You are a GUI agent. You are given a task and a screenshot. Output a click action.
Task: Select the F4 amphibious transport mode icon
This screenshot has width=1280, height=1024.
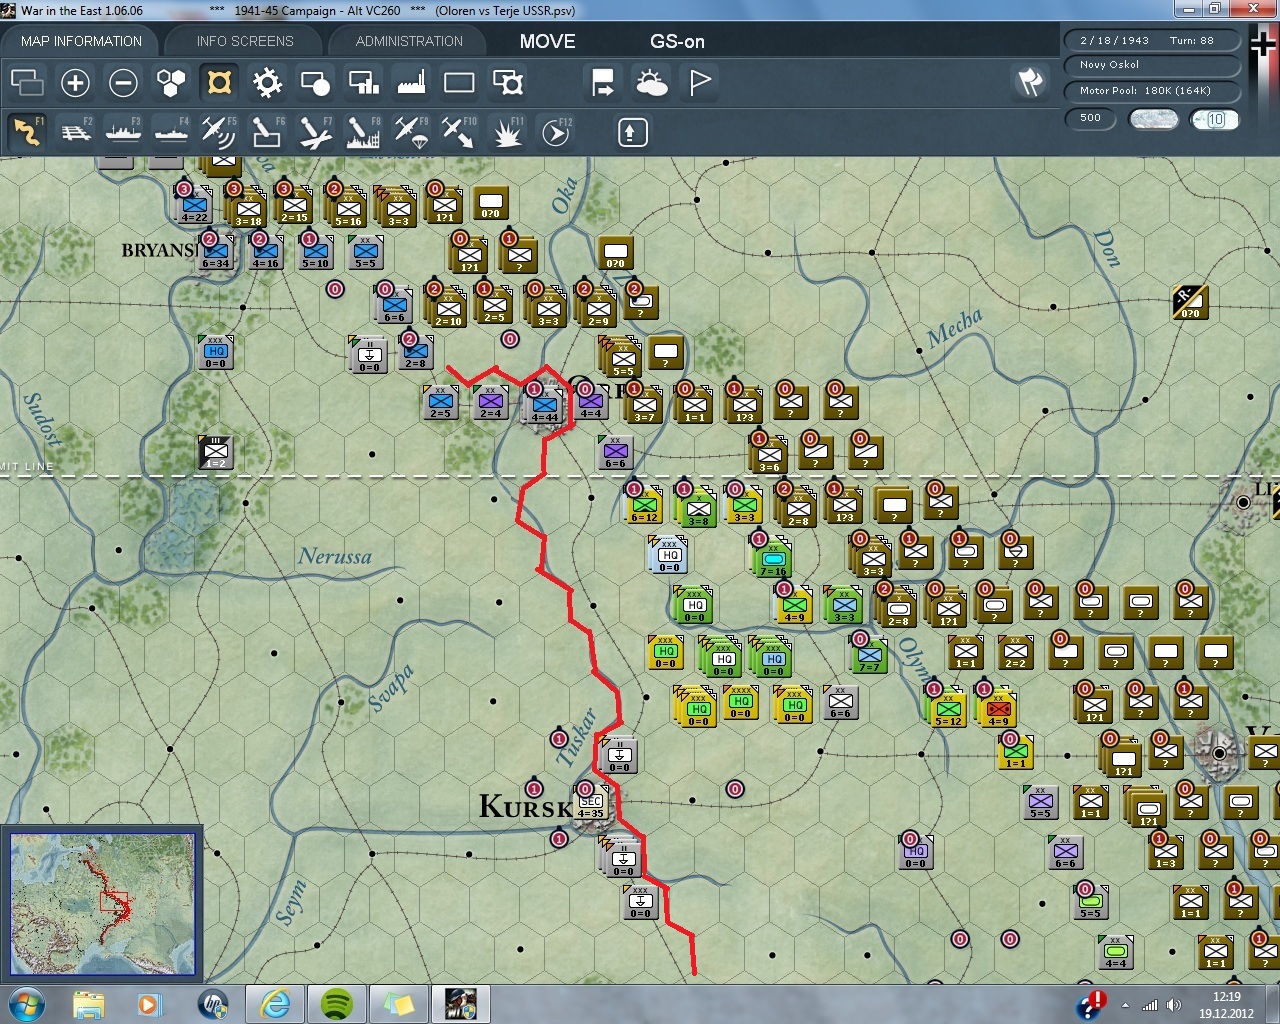point(171,132)
